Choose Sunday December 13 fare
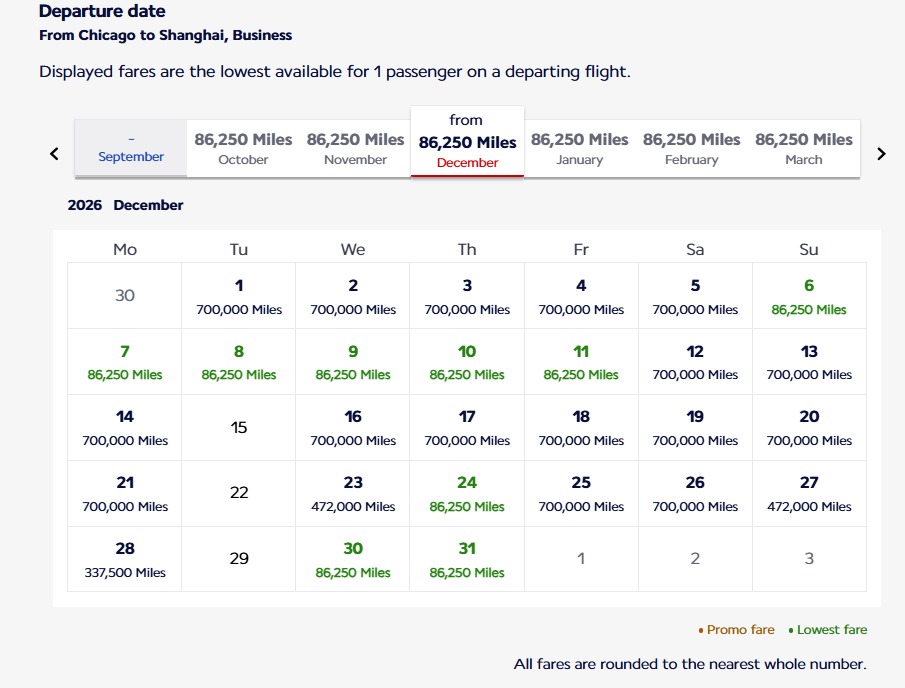 tap(809, 362)
